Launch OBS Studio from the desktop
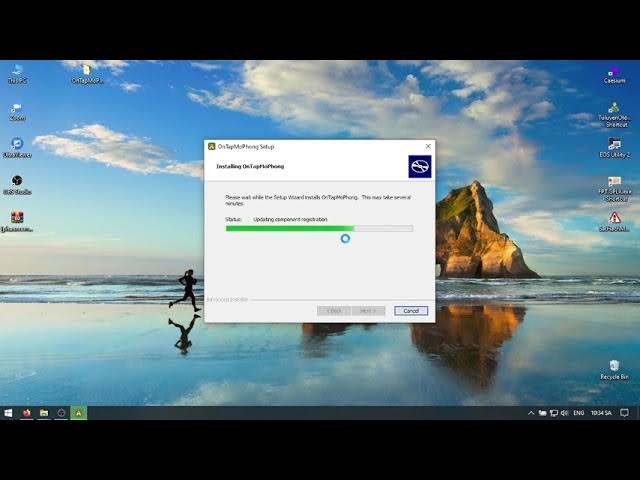Image resolution: width=640 pixels, height=480 pixels. tap(16, 182)
